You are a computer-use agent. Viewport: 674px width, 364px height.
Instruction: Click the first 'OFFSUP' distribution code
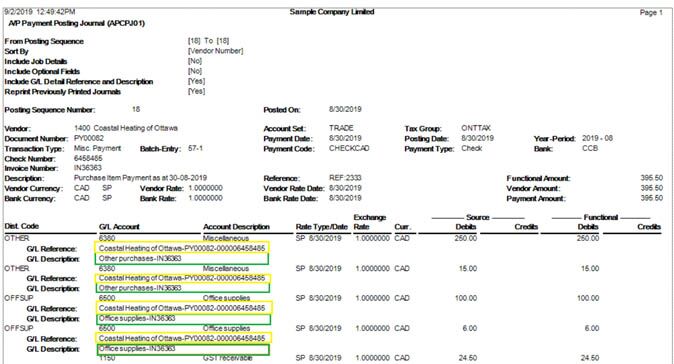(18, 298)
